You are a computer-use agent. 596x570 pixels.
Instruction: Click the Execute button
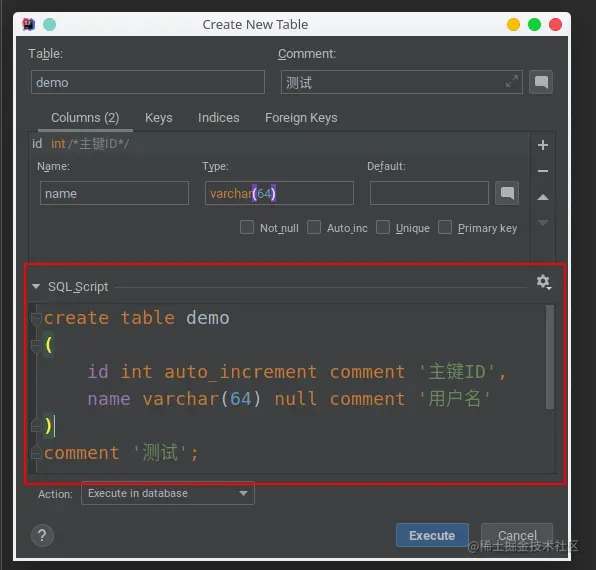pyautogui.click(x=432, y=535)
